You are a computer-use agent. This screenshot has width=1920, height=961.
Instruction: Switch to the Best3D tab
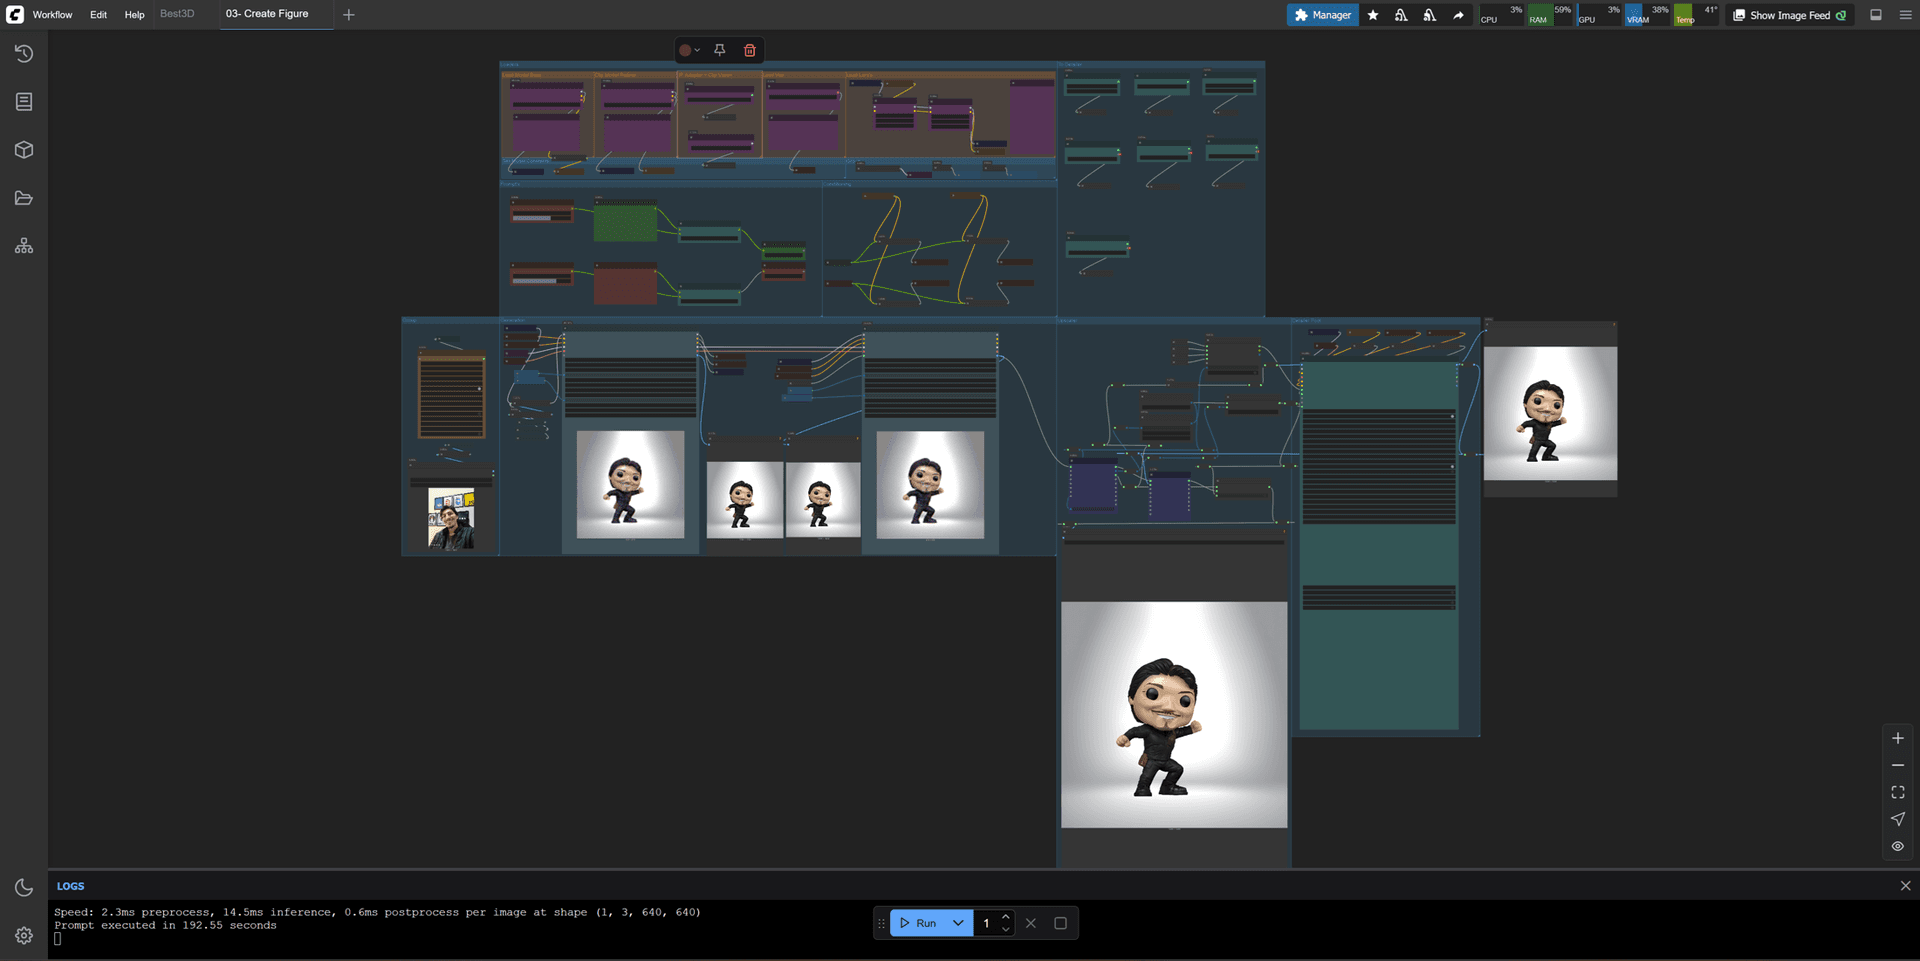coord(177,14)
